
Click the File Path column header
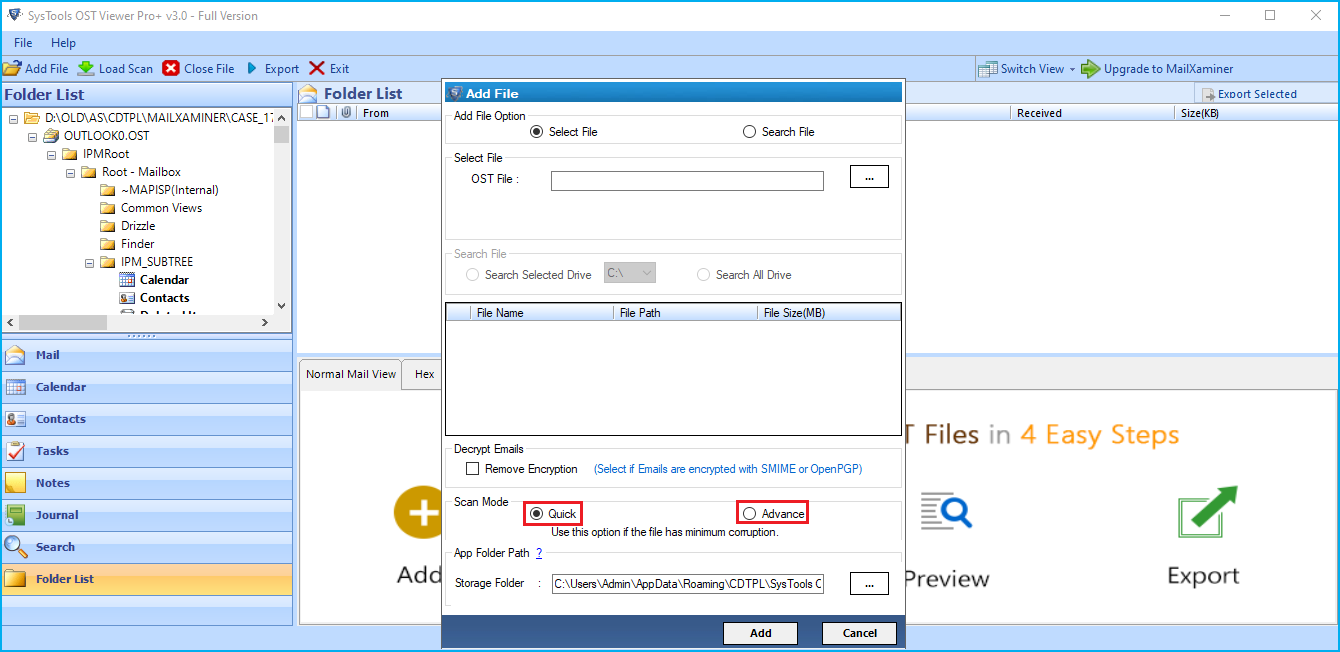(685, 313)
